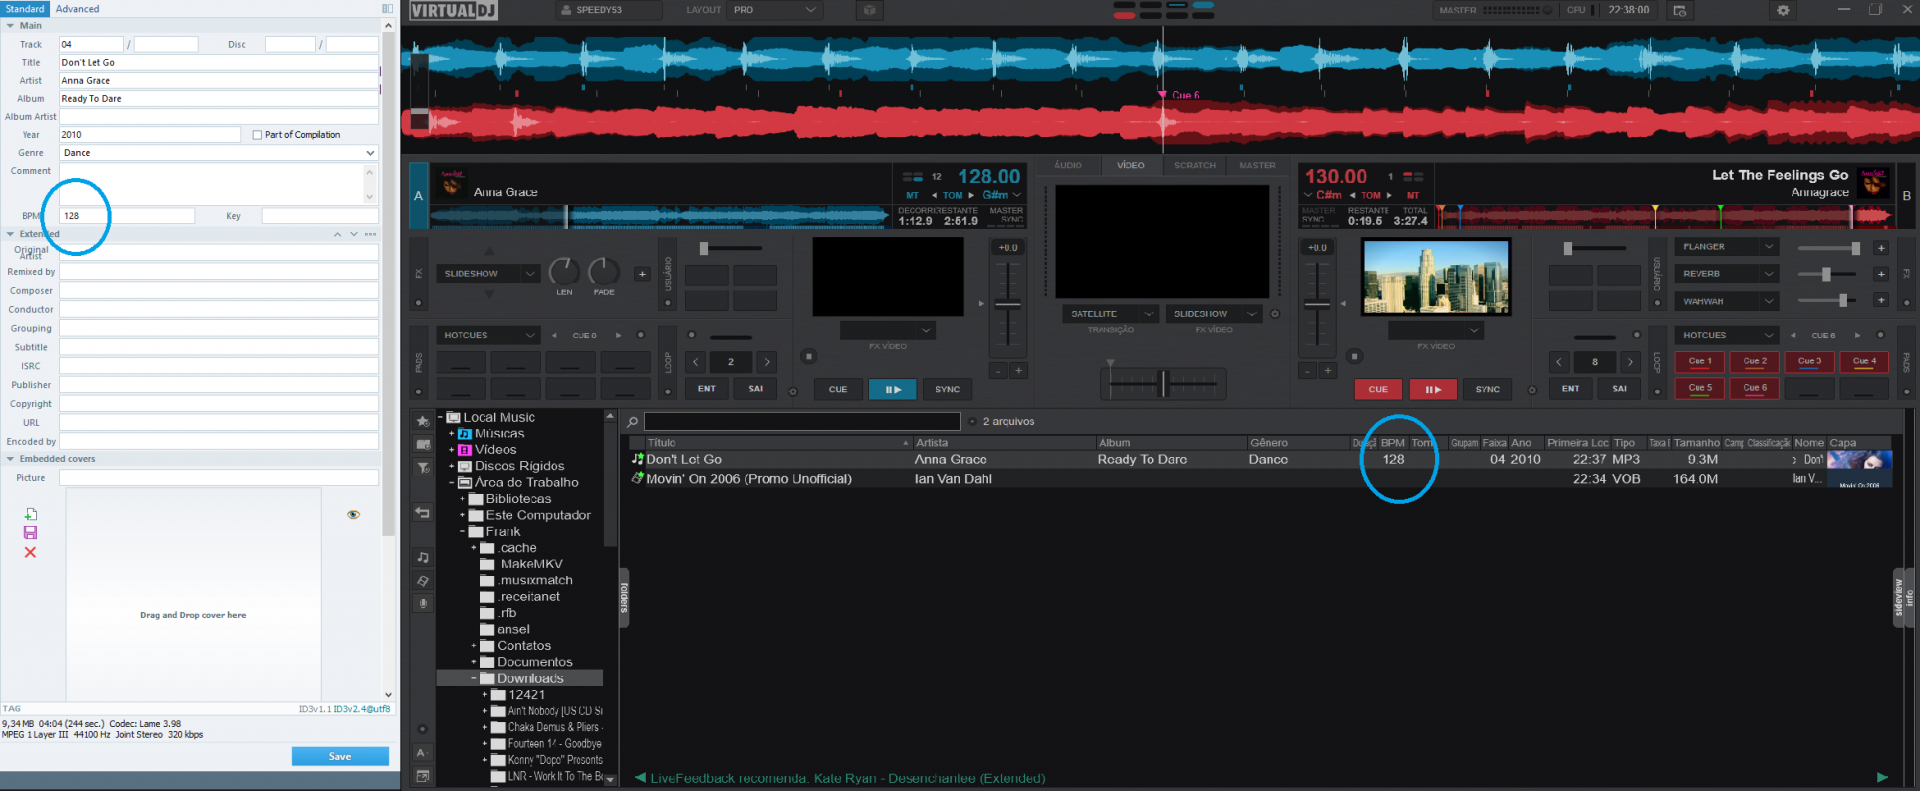The height and width of the screenshot is (791, 1920).
Task: Click the add cover file icon
Action: [30, 514]
